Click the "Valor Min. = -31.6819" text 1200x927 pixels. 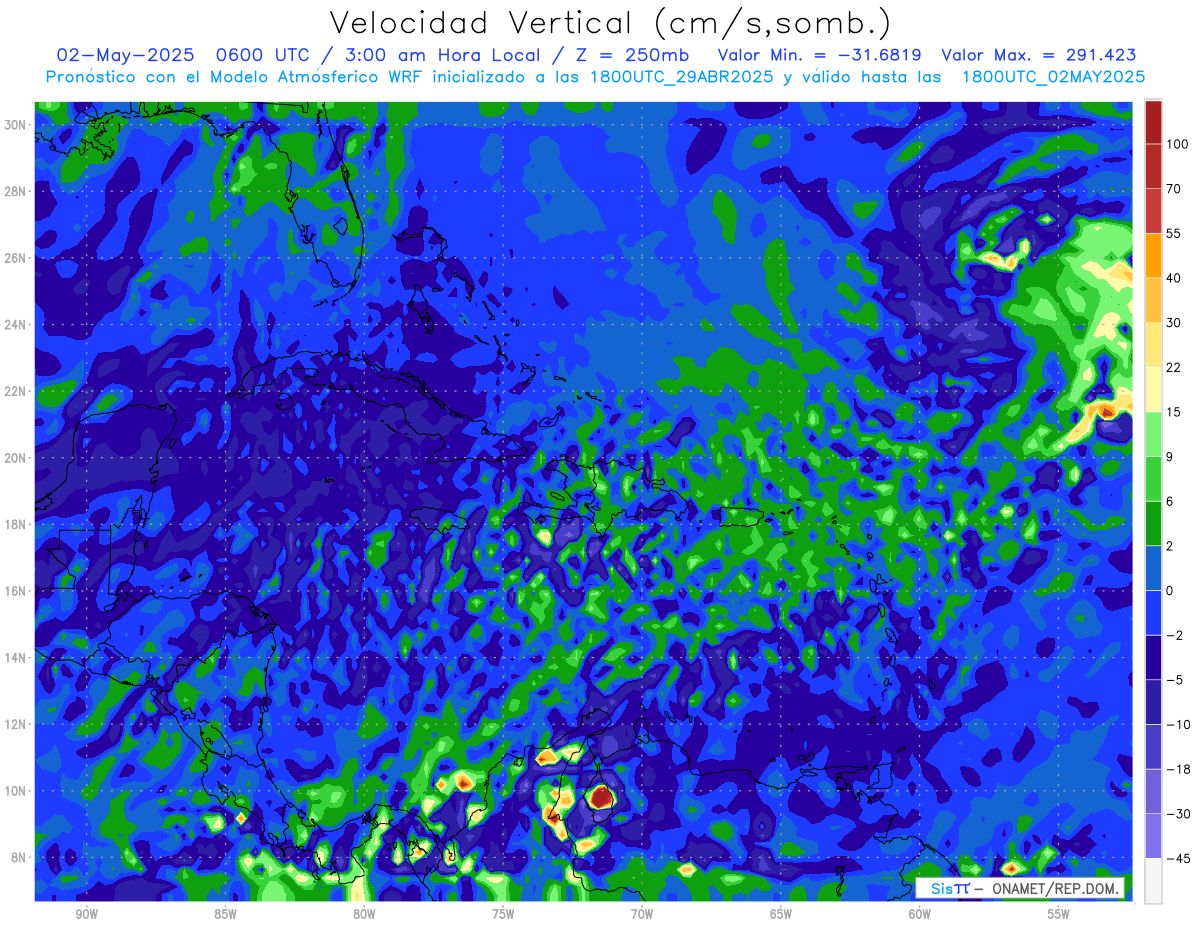coord(820,55)
